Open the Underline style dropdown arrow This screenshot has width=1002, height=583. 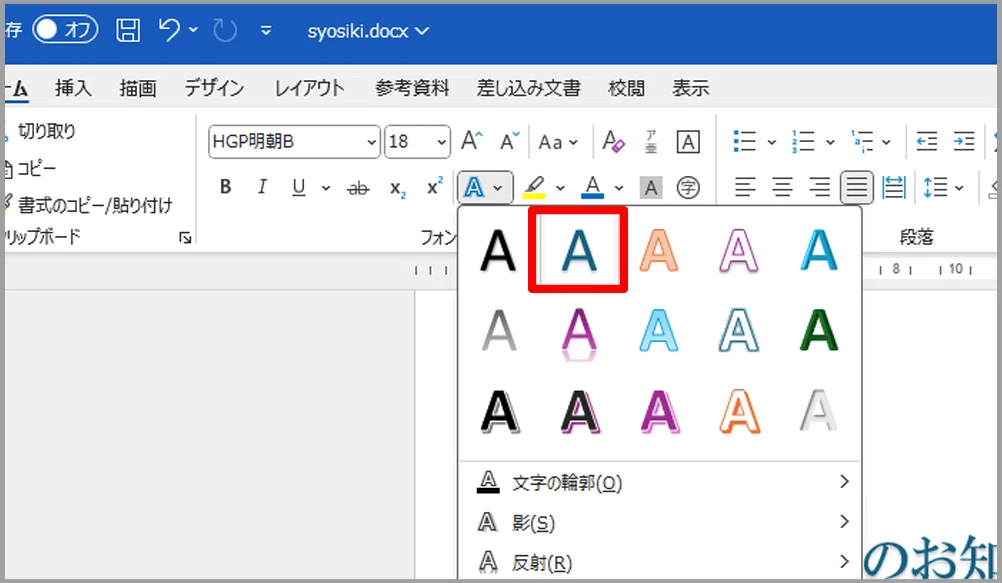click(326, 188)
